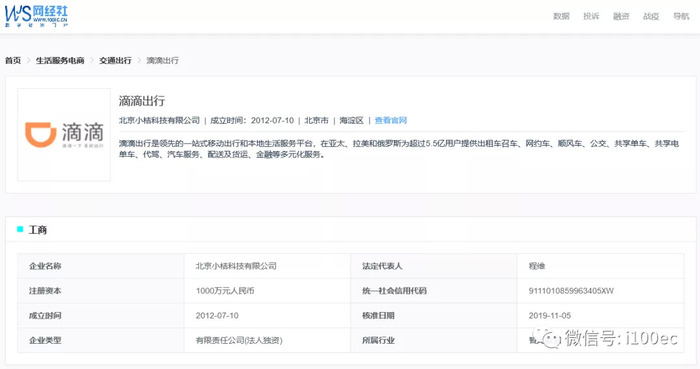Click the credit code 91110108599634O5XW

tap(571, 291)
